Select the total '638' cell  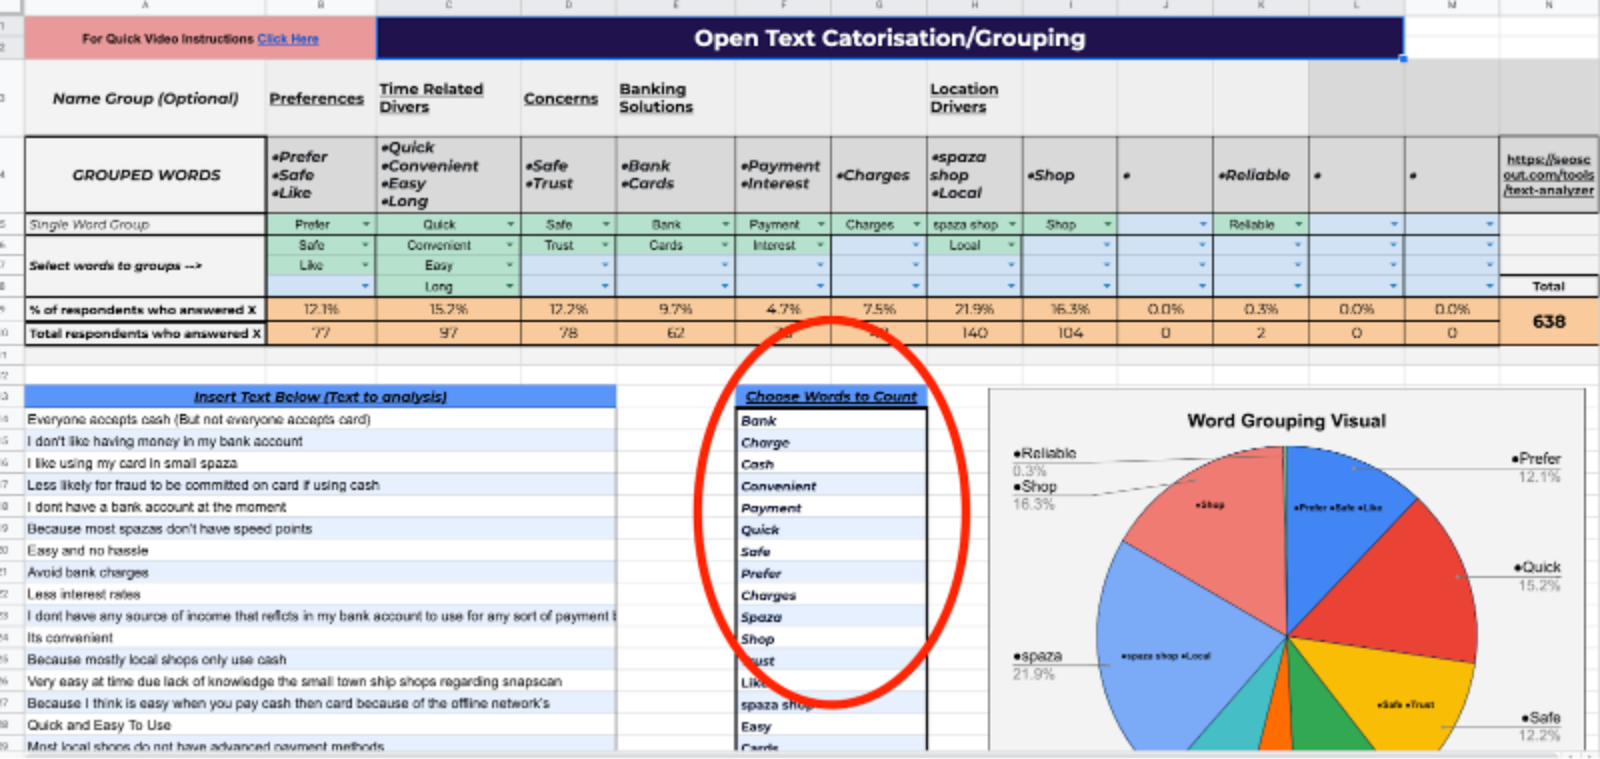click(x=1548, y=321)
